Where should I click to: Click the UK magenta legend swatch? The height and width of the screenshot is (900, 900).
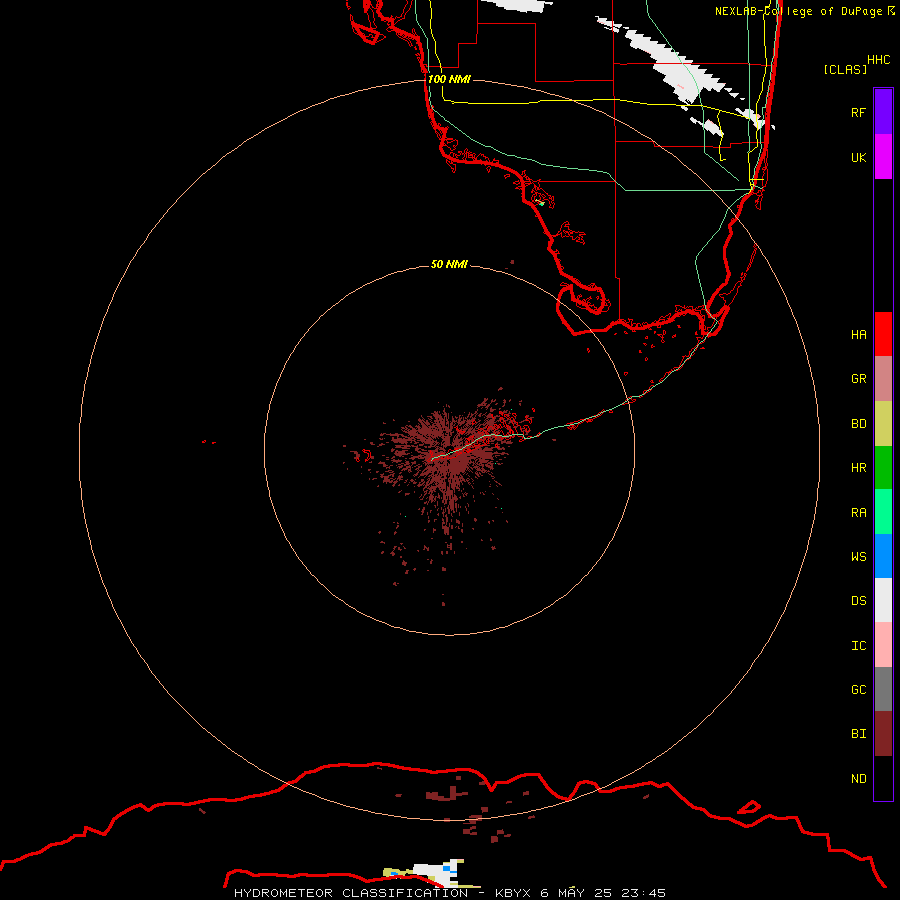pyautogui.click(x=883, y=157)
